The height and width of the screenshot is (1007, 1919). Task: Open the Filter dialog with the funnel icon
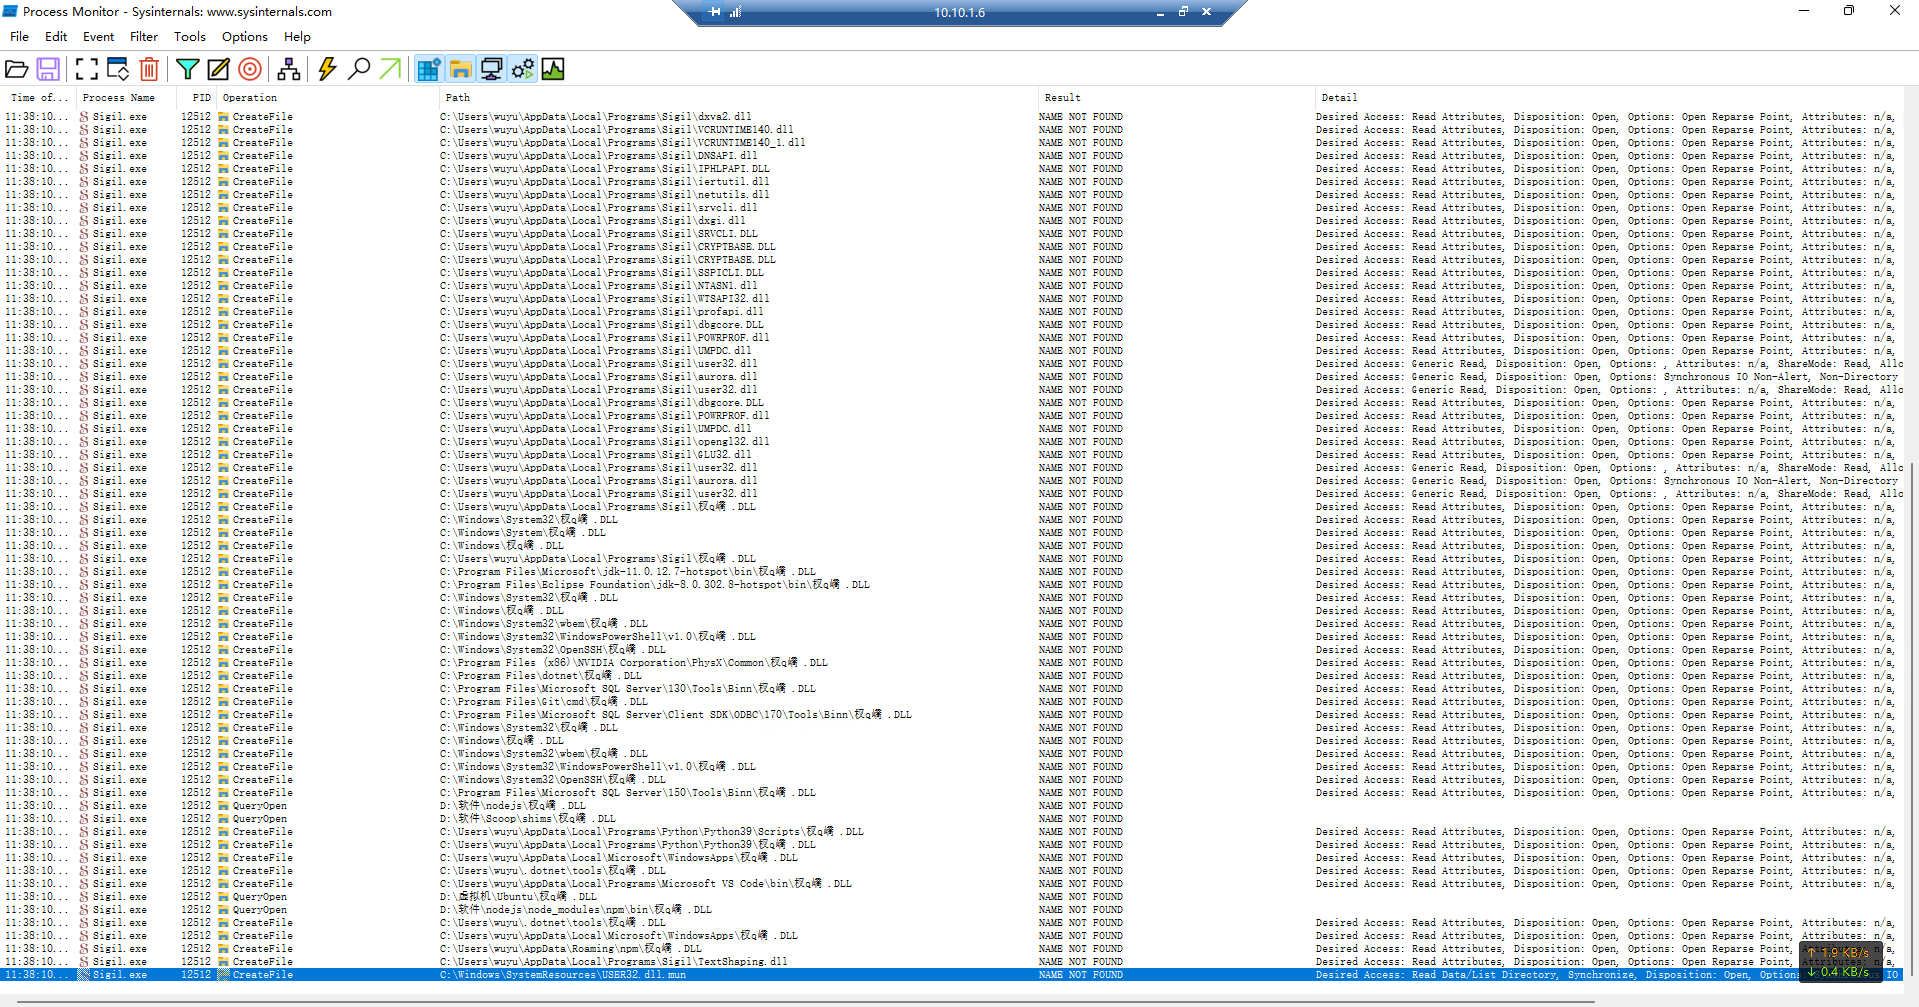[188, 69]
